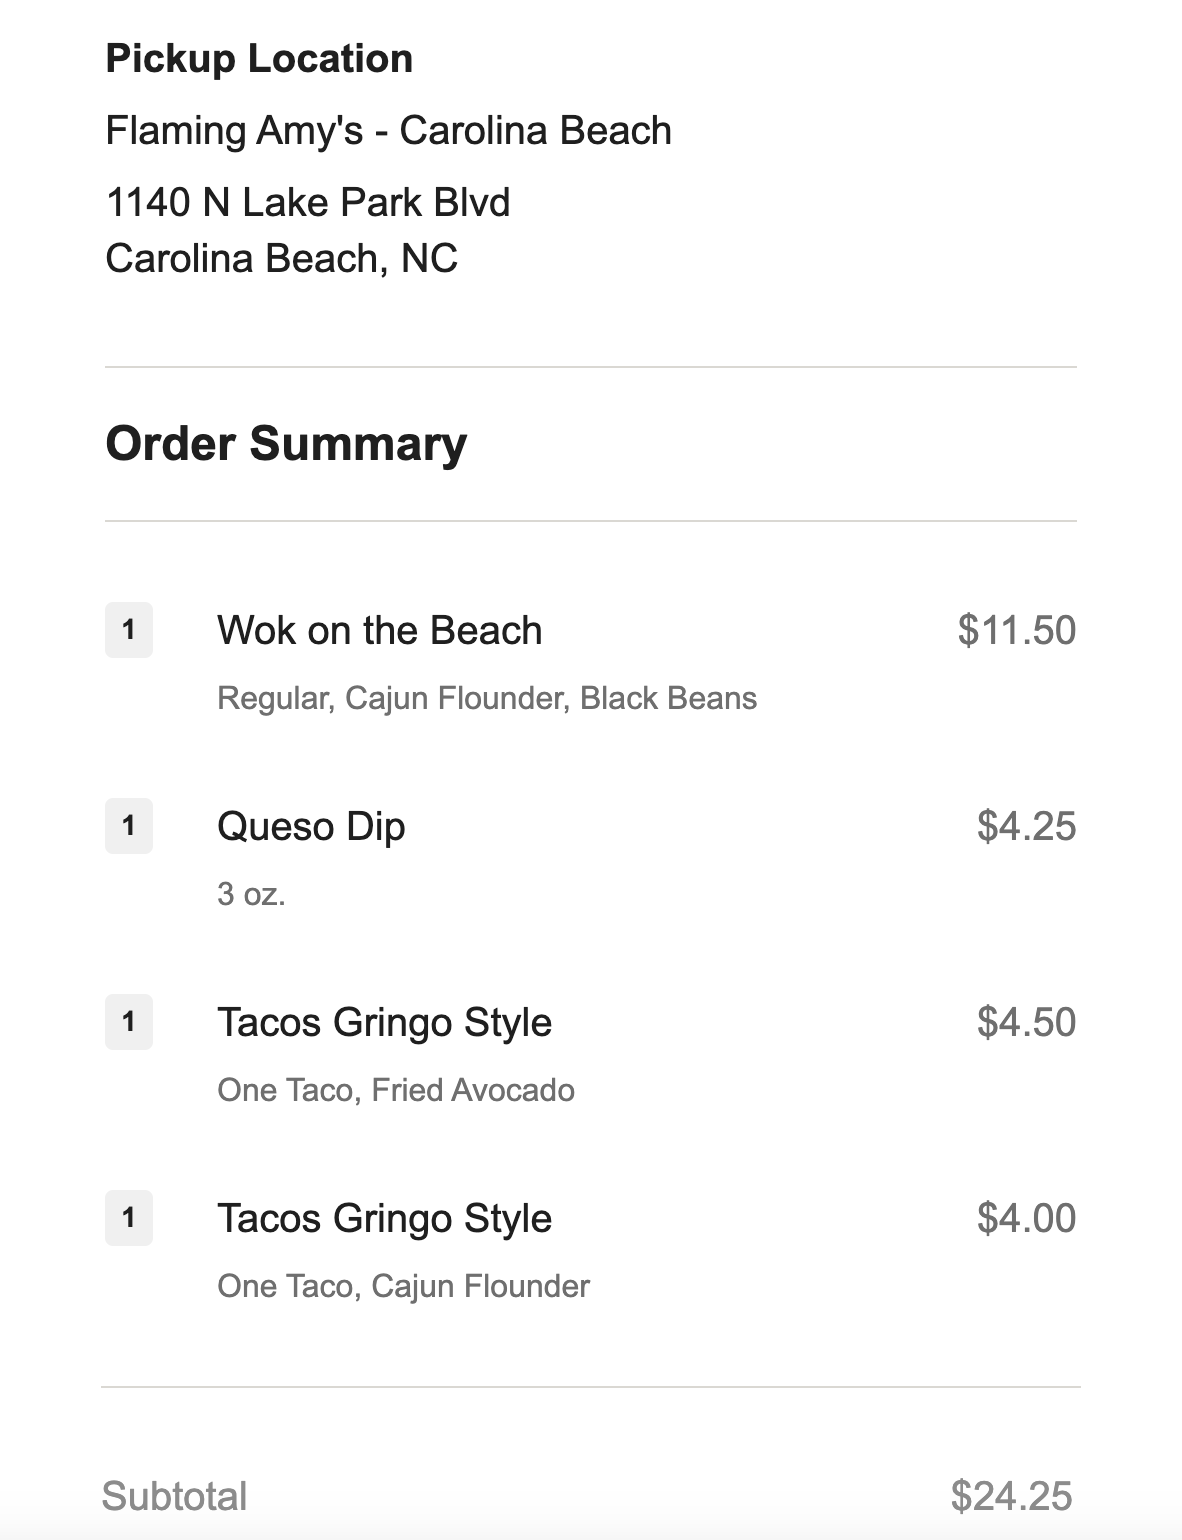Click quantity badge for the $4.00 Tacos Gringo Style

coord(129,1218)
